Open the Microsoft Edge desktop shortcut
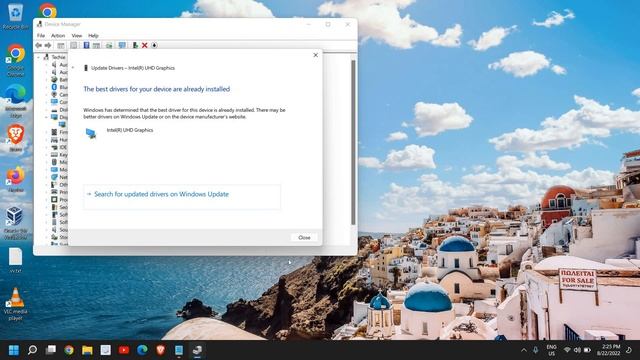The width and height of the screenshot is (640, 360). point(16,101)
